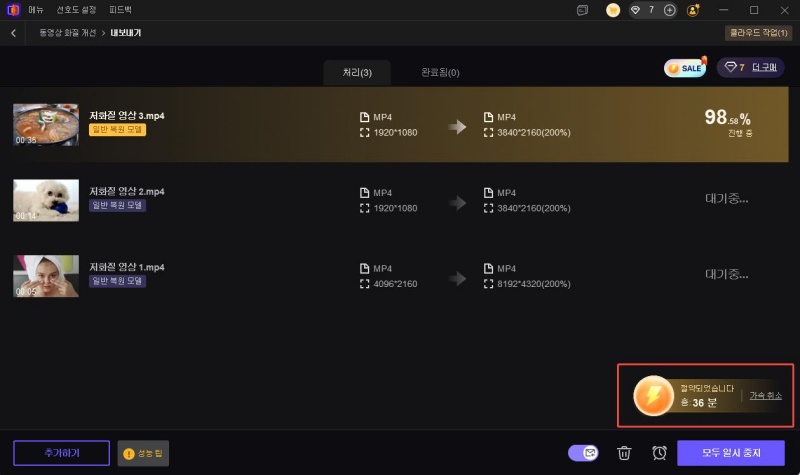Toggle the email notification switch

click(582, 453)
